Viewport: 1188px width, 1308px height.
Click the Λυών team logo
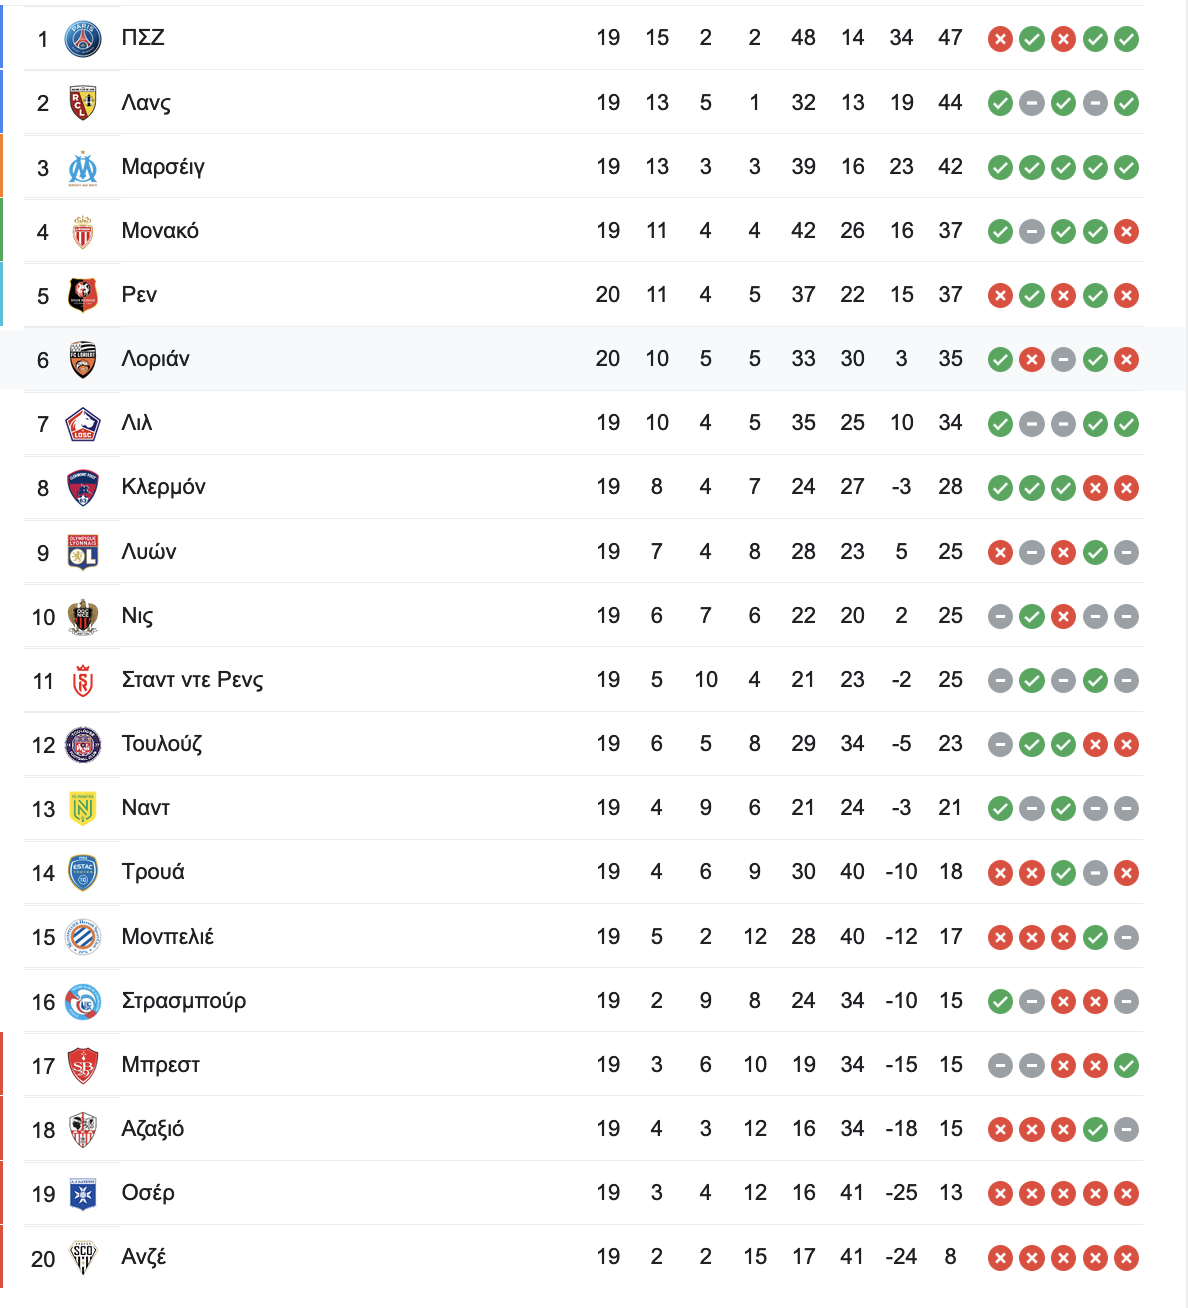pyautogui.click(x=83, y=551)
